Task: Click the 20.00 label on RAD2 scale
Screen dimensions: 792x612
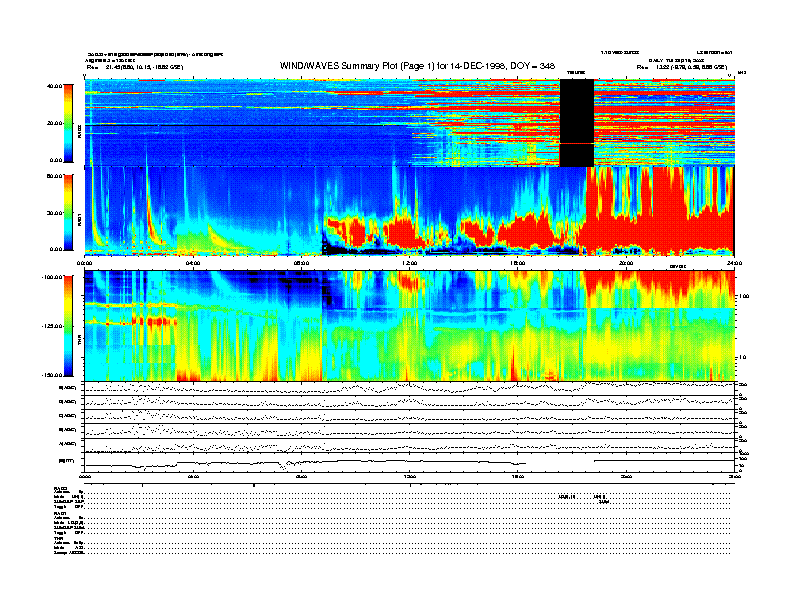Action: pos(54,123)
